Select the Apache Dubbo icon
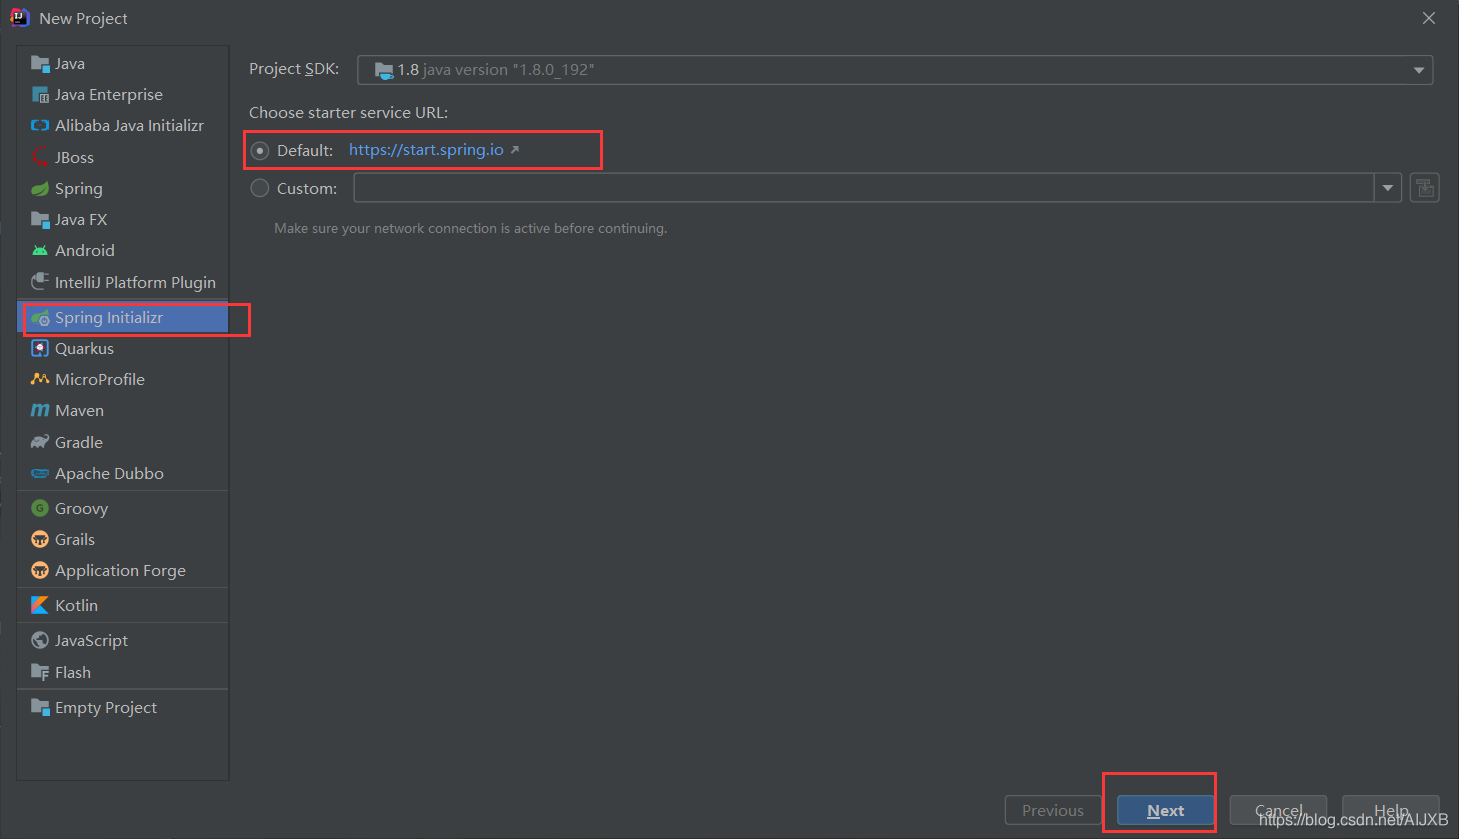The image size is (1459, 839). 40,474
